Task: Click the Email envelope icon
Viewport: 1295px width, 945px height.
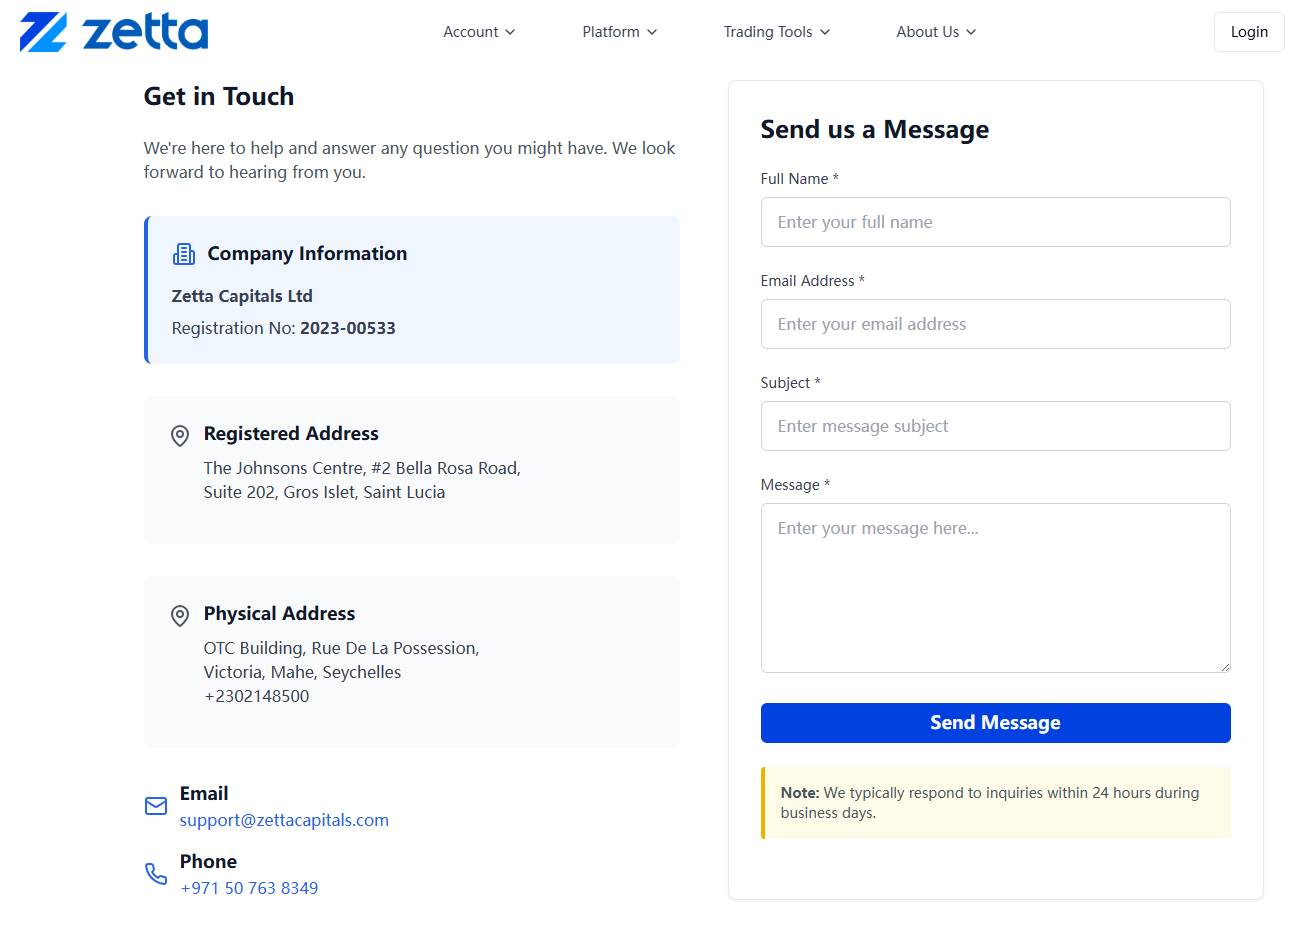Action: (x=156, y=806)
